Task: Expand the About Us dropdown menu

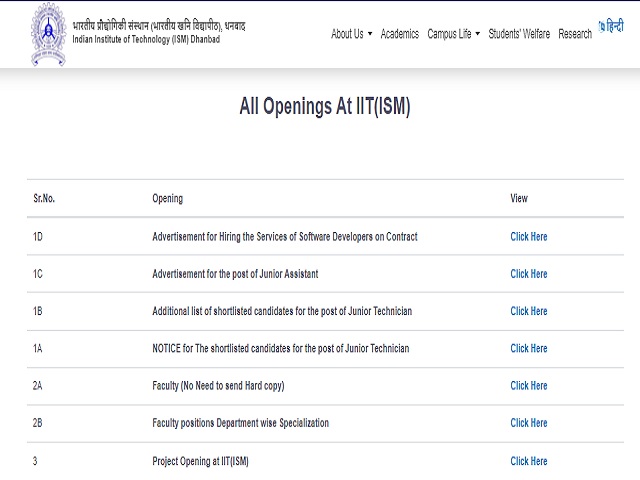Action: [x=351, y=34]
